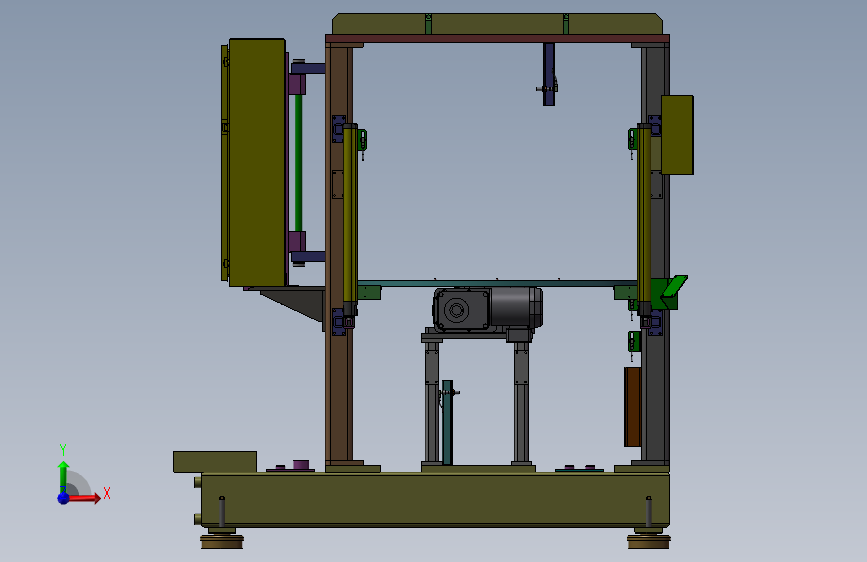Select the bright green angled chute
This screenshot has width=867, height=562.
coord(675,287)
